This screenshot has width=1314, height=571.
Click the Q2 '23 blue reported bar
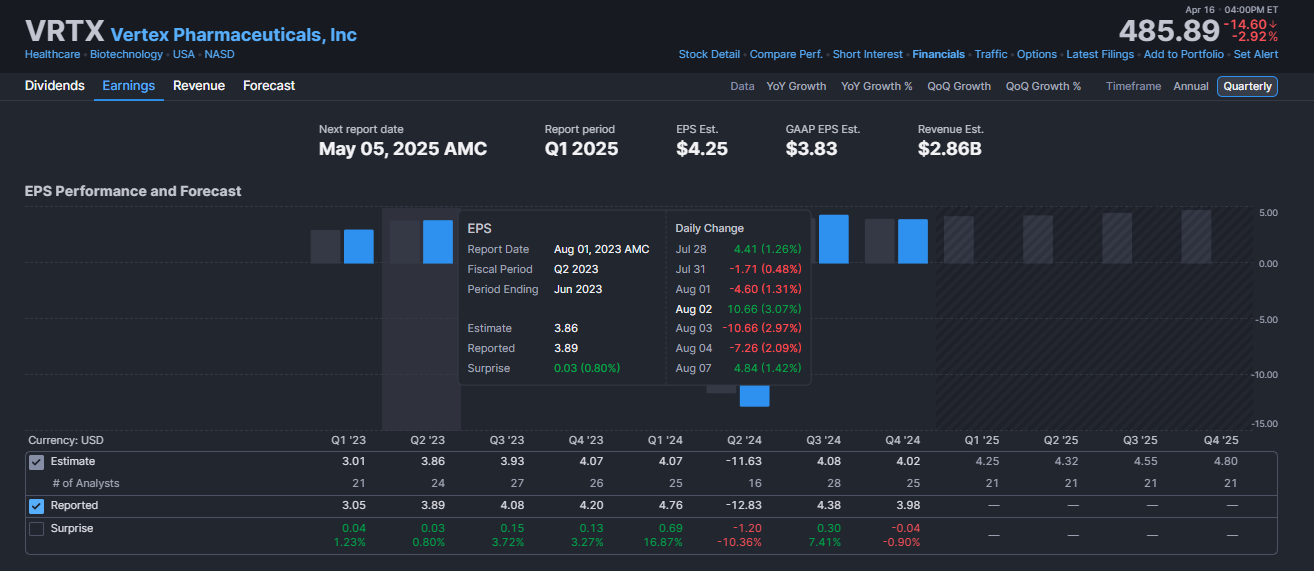click(438, 242)
